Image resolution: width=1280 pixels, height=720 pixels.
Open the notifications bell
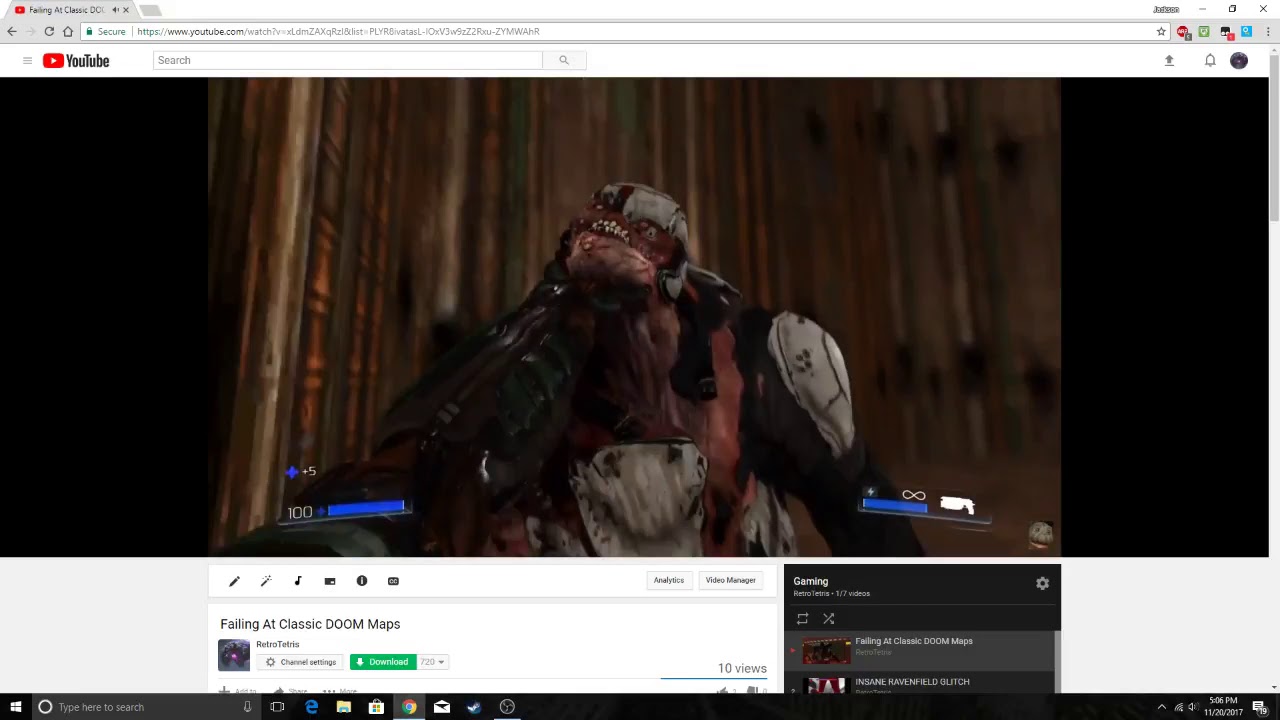click(1210, 61)
